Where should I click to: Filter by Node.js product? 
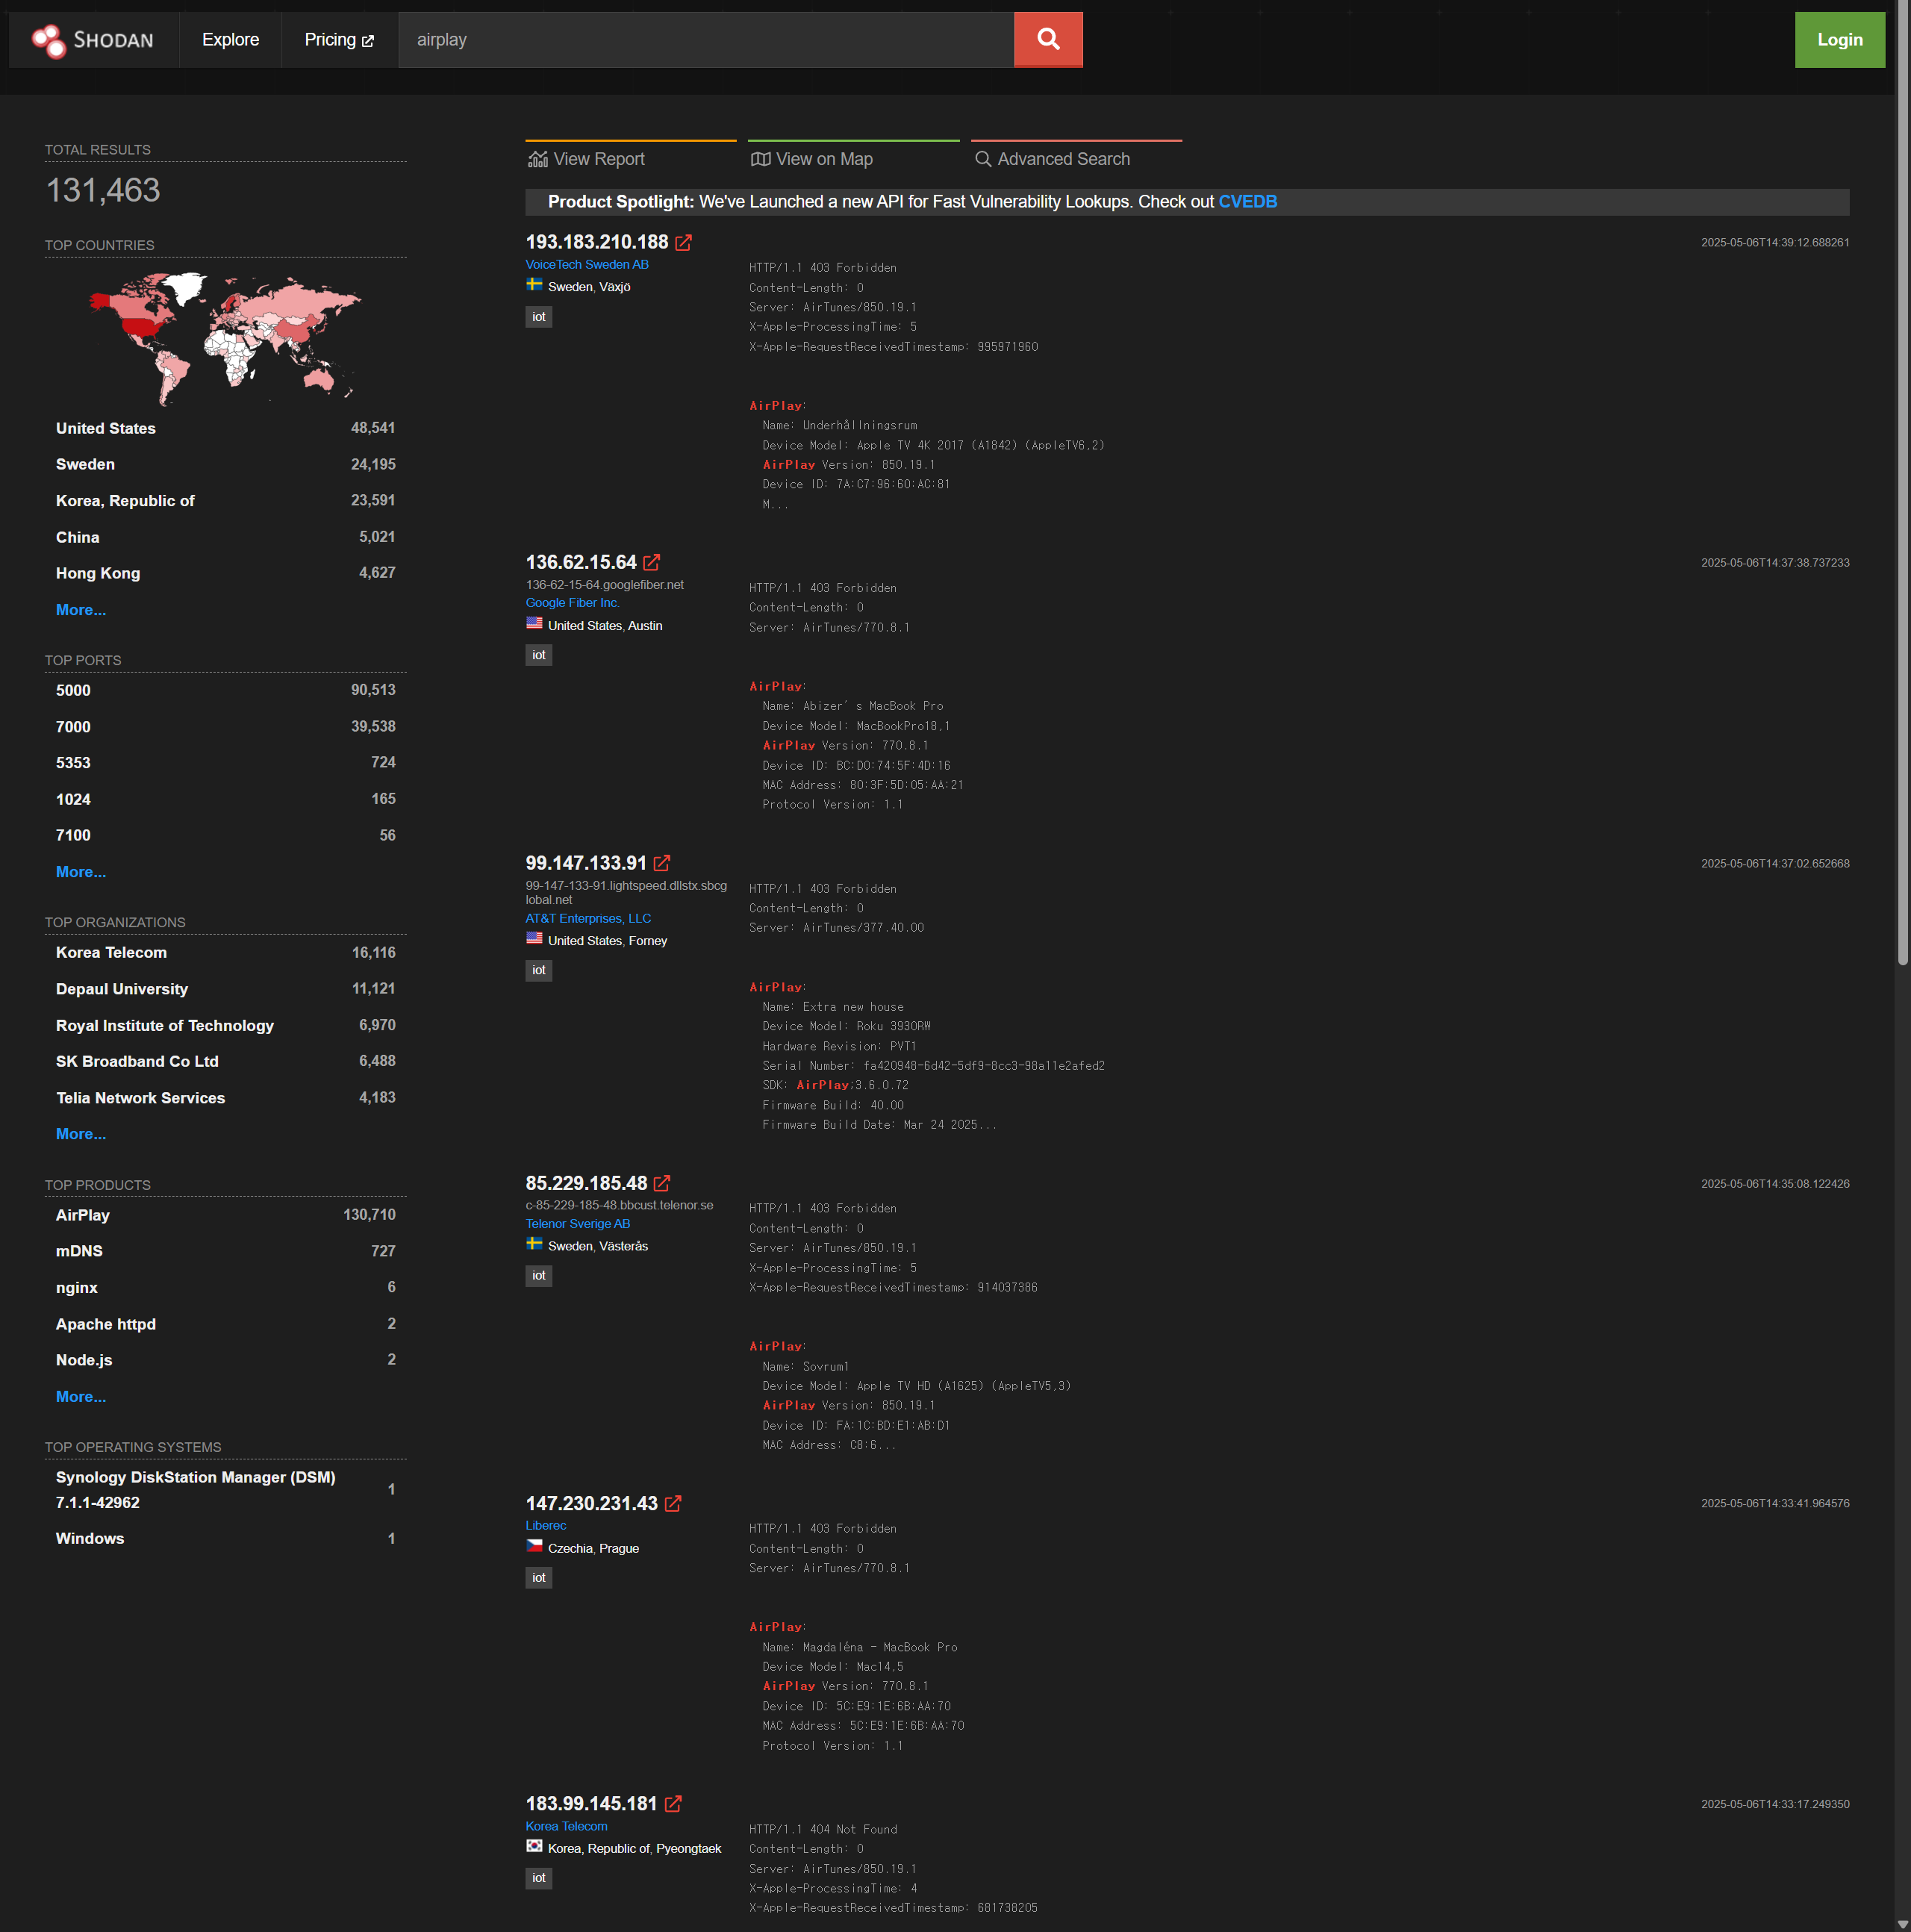coord(225,1360)
